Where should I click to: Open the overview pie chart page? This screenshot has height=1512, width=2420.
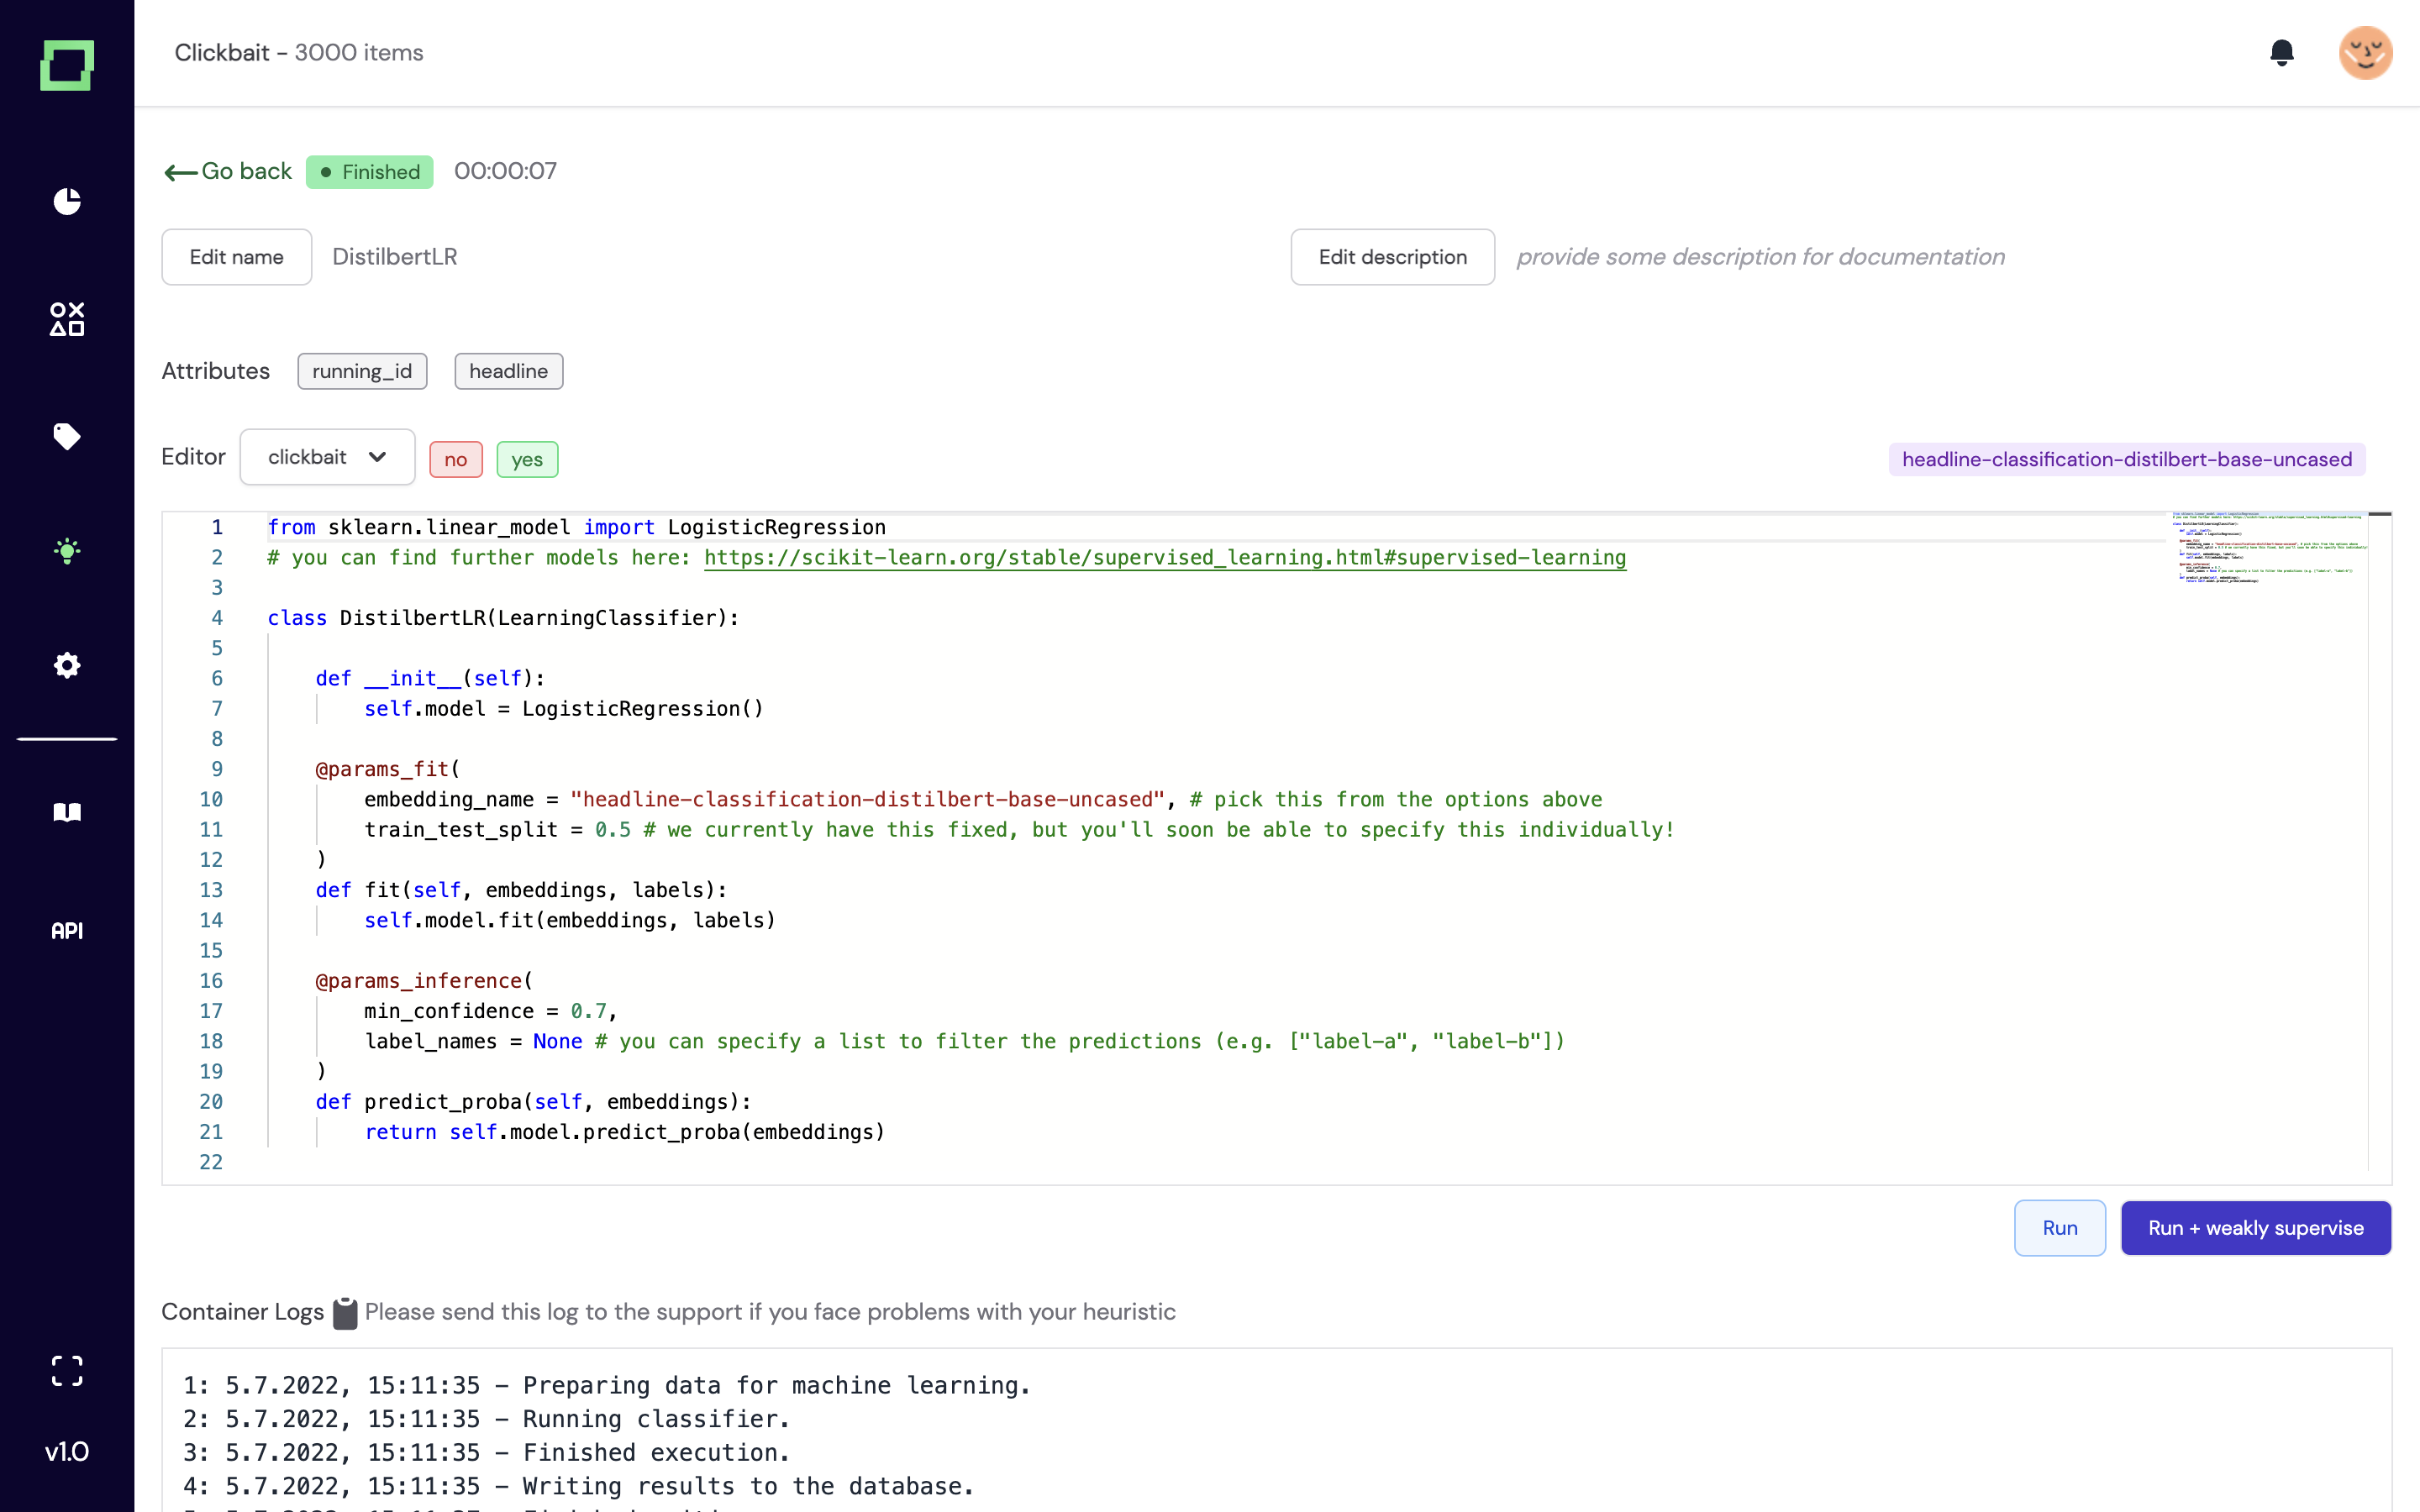pyautogui.click(x=67, y=201)
